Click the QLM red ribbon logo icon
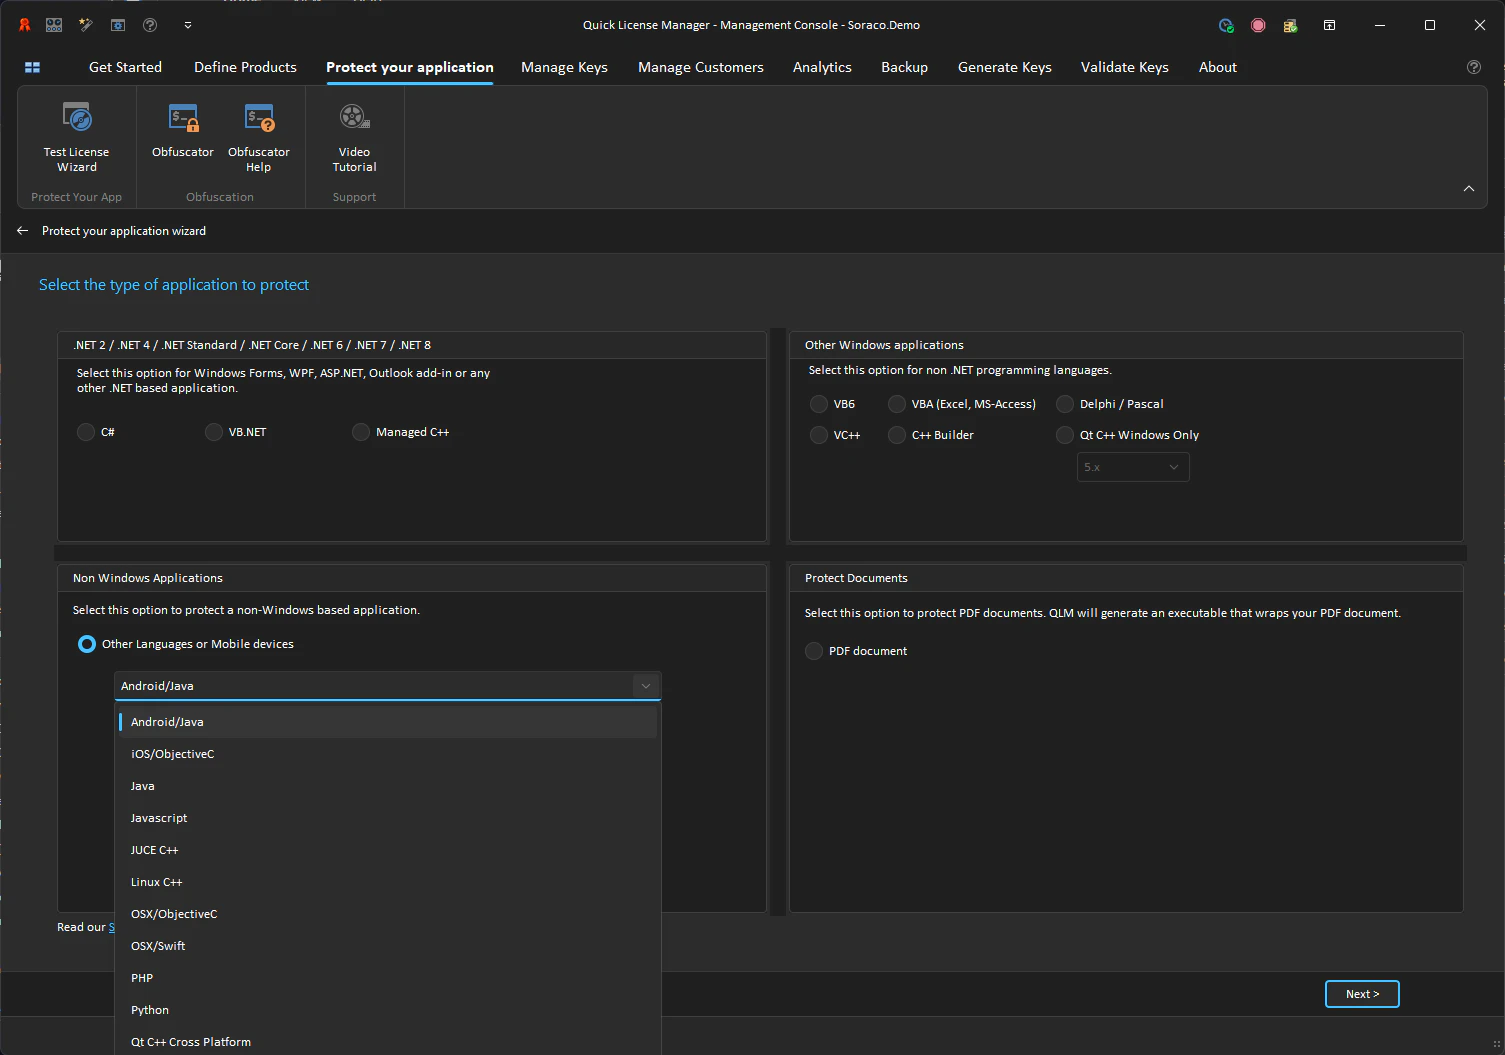1505x1055 pixels. tap(24, 25)
